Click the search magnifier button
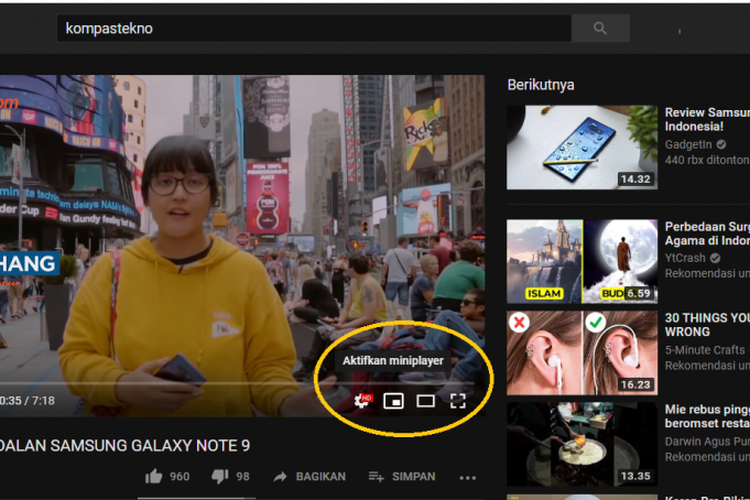 tap(600, 29)
